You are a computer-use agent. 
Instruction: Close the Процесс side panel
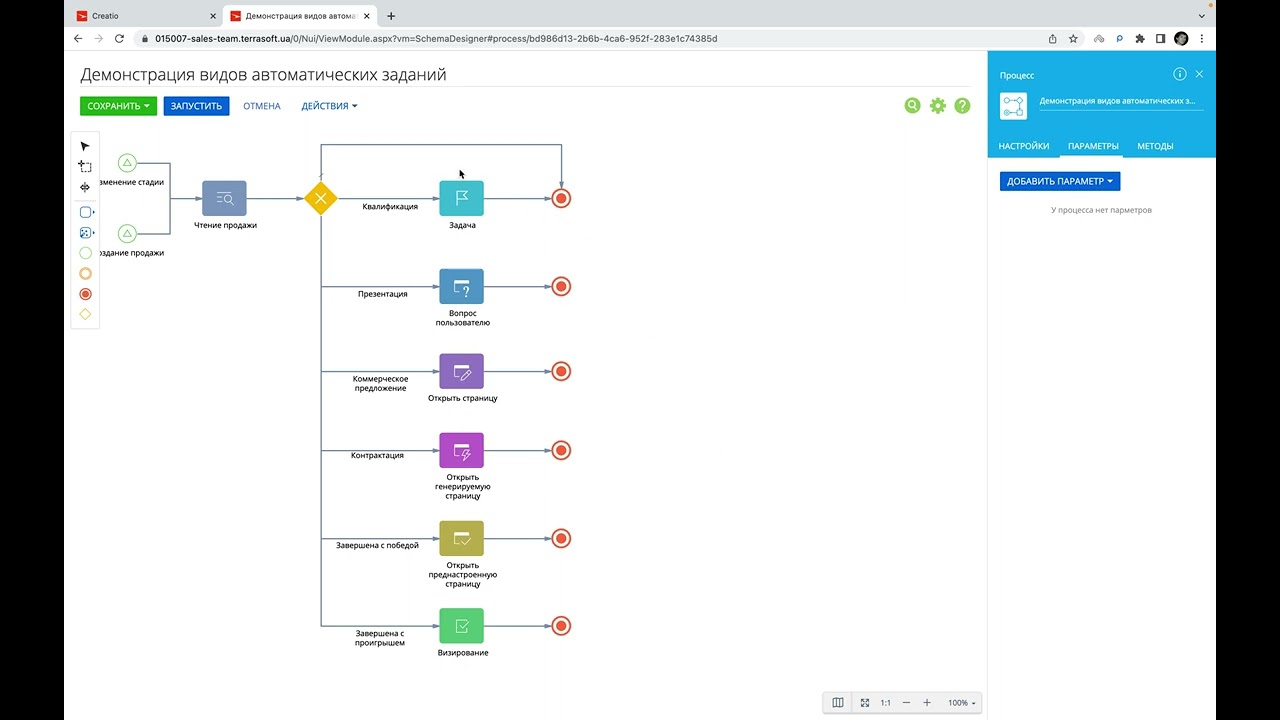point(1200,74)
